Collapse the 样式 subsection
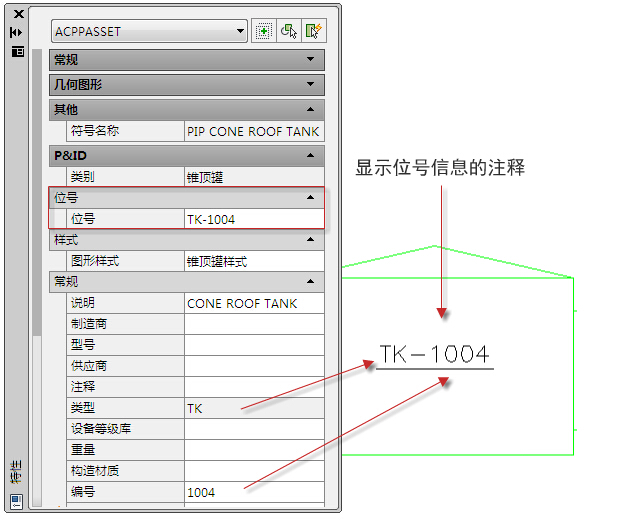 tap(311, 240)
